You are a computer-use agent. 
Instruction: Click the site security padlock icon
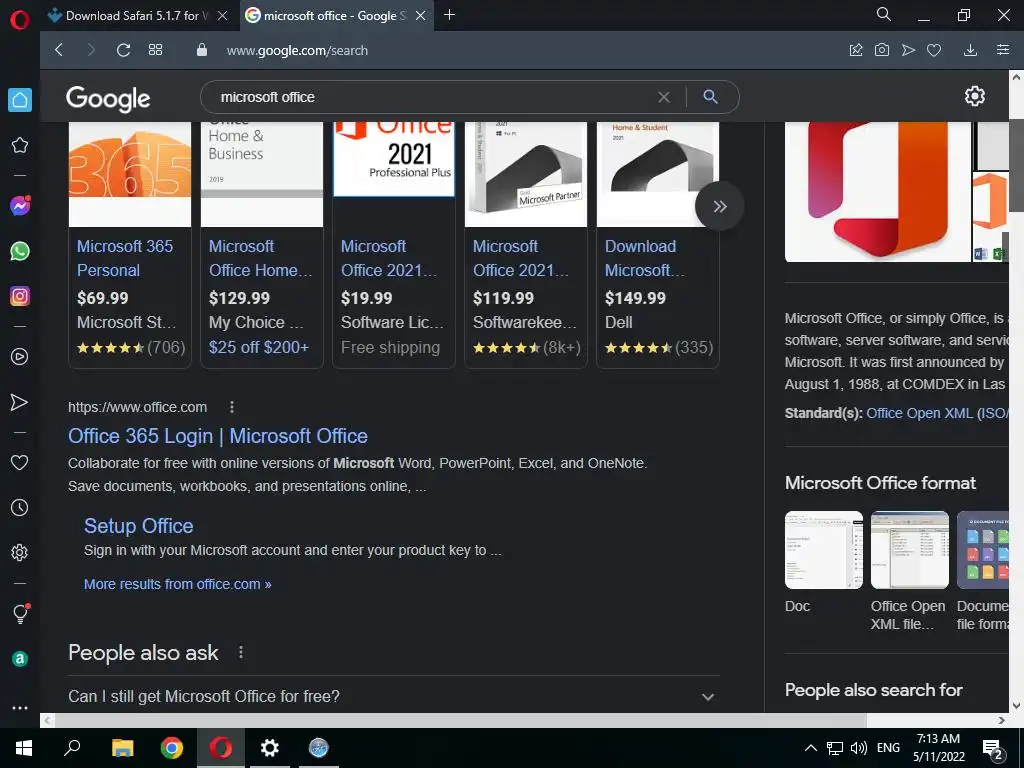click(202, 50)
